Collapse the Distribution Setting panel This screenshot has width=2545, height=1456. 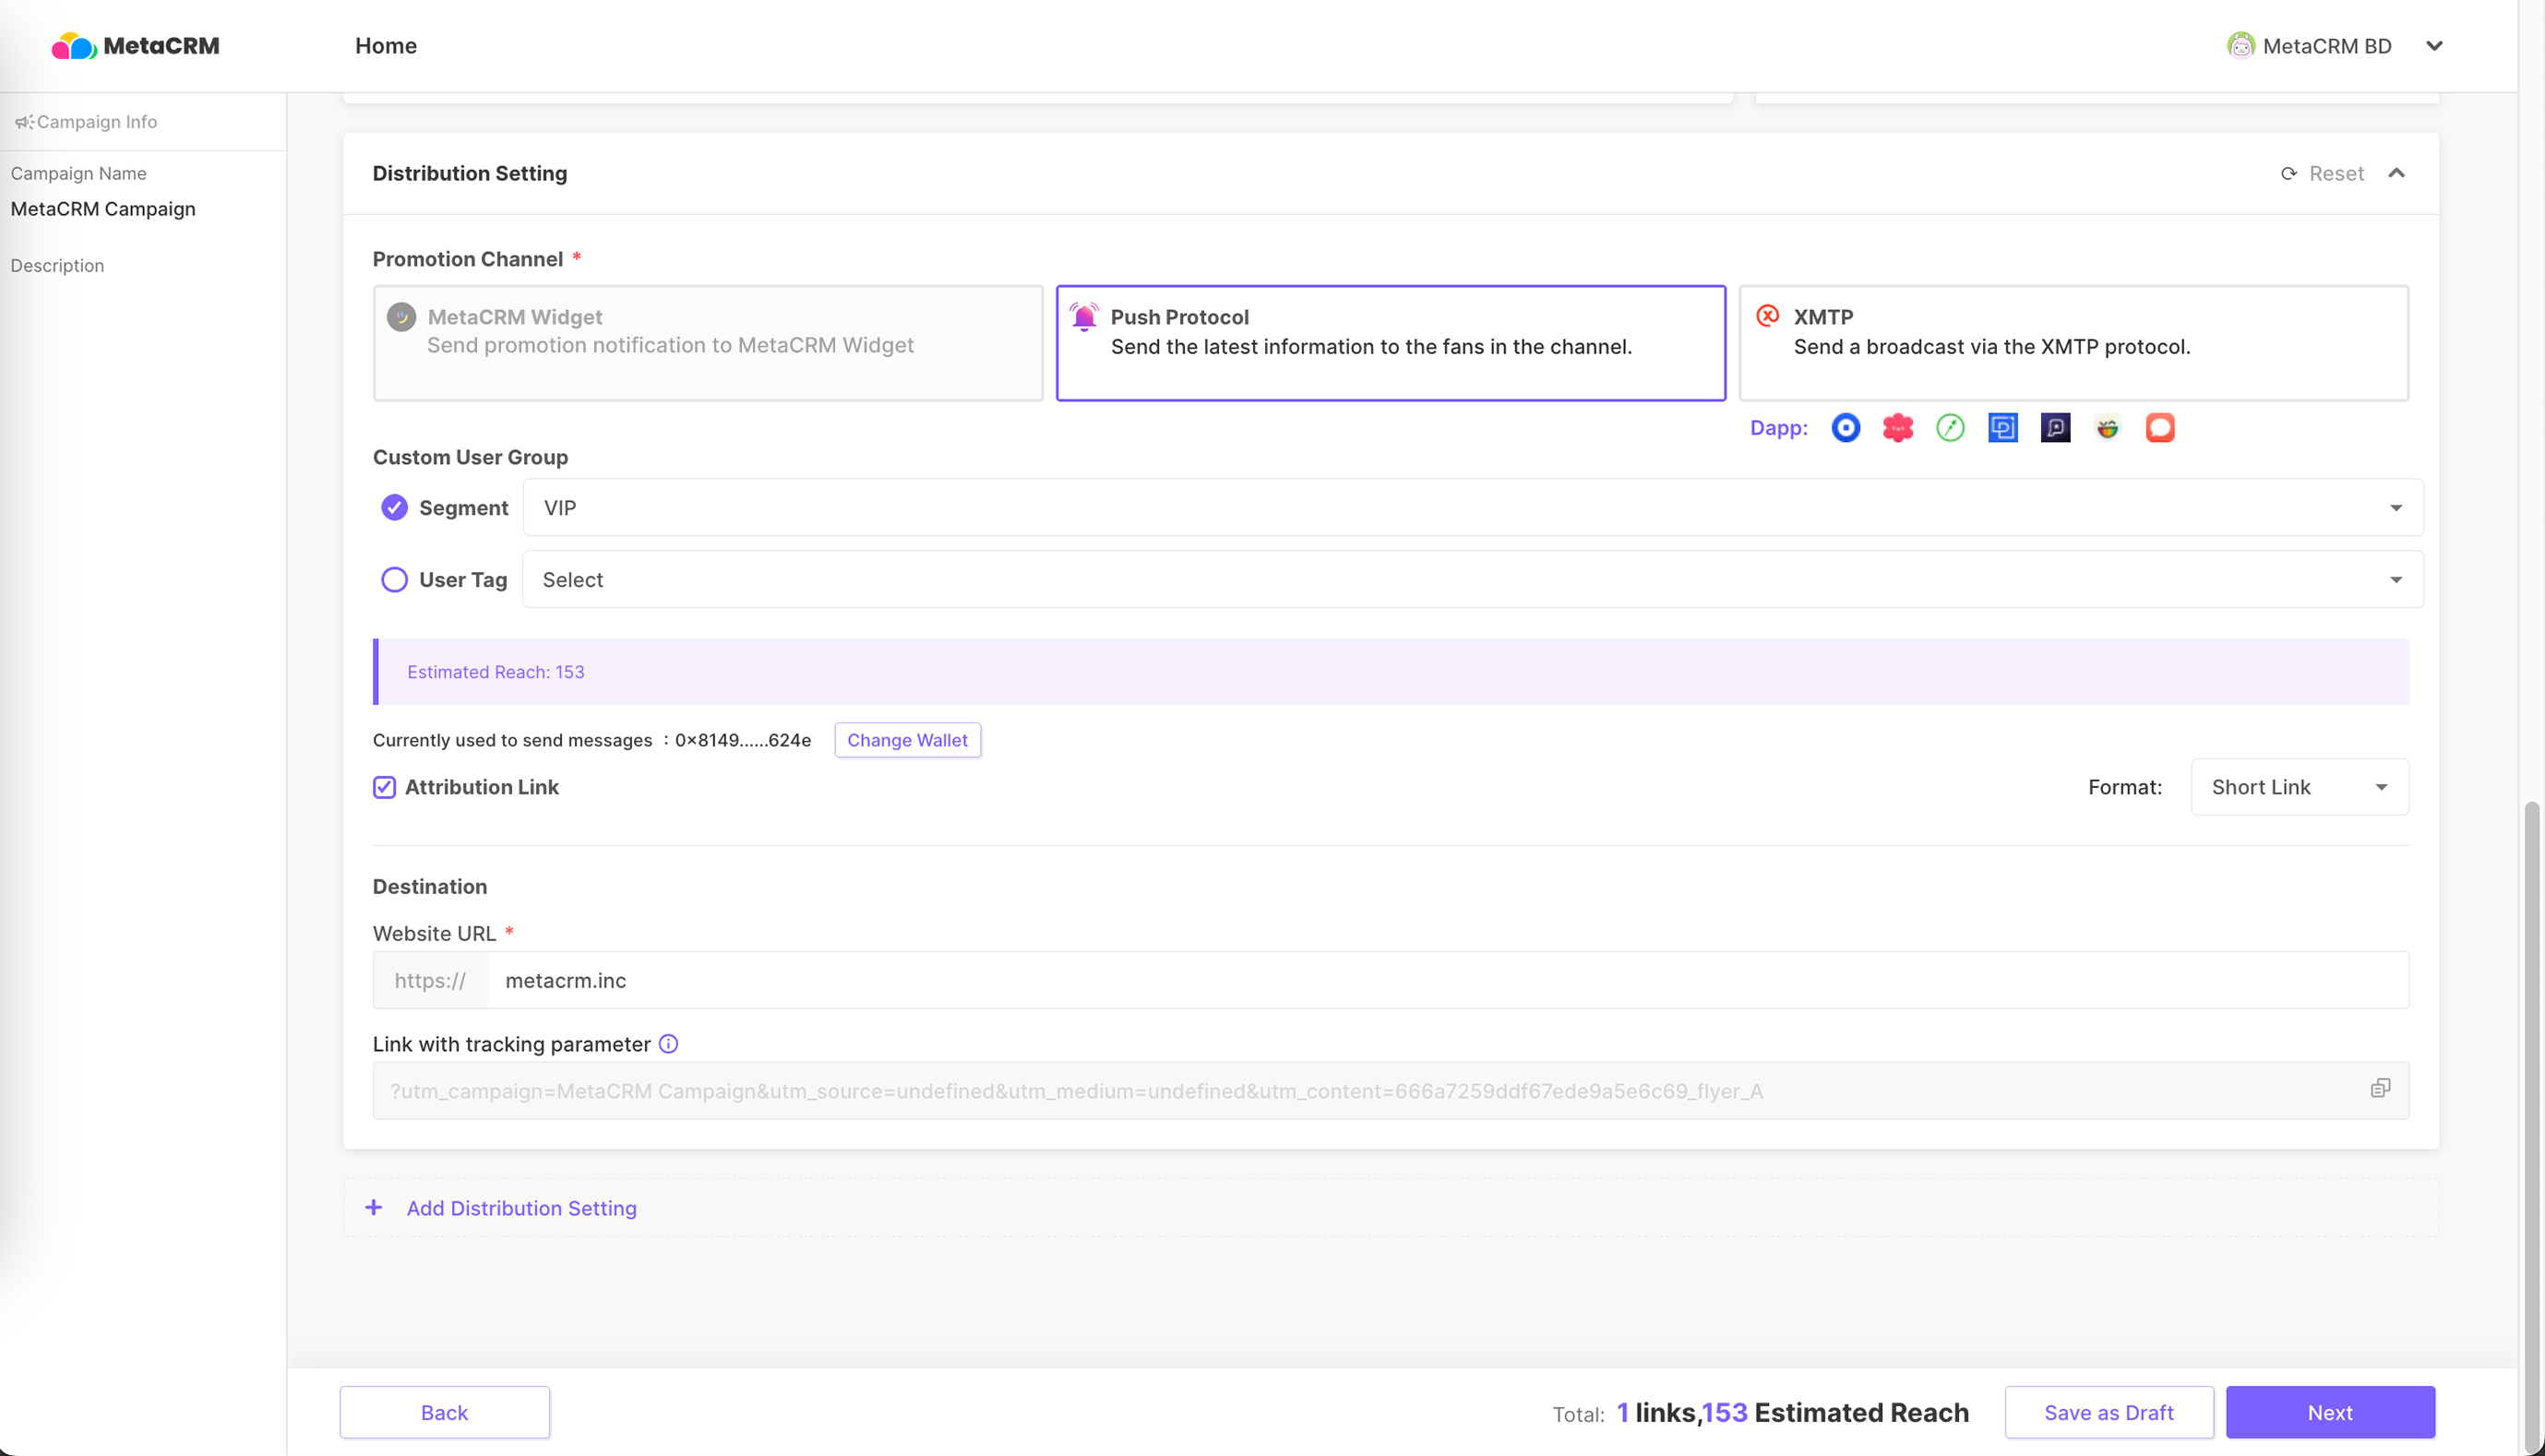coord(2397,174)
